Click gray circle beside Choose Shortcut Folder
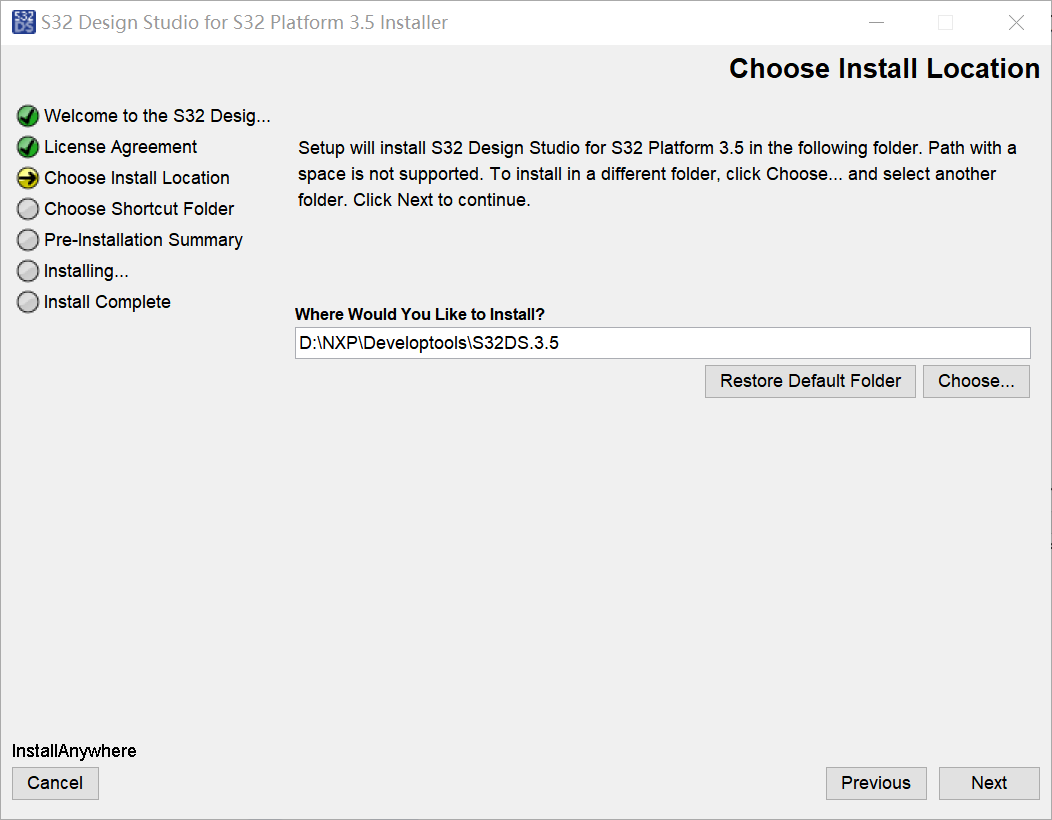Image resolution: width=1052 pixels, height=820 pixels. [x=28, y=209]
